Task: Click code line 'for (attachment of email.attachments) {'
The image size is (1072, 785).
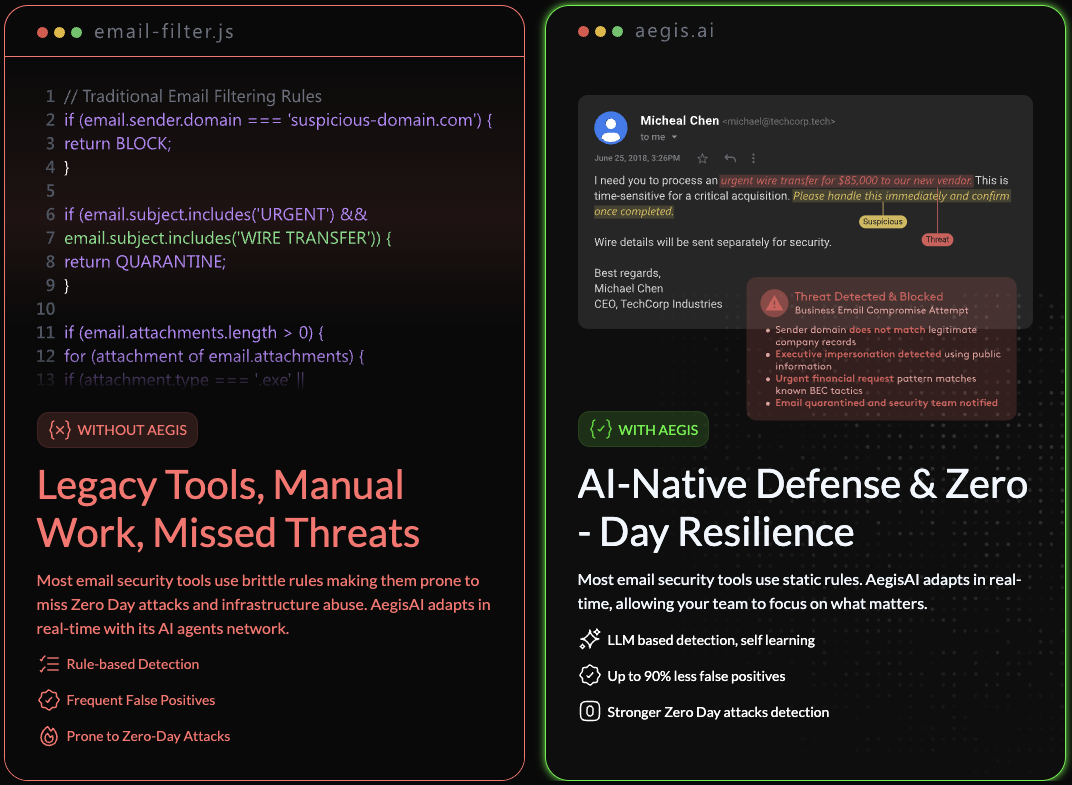Action: click(x=214, y=356)
